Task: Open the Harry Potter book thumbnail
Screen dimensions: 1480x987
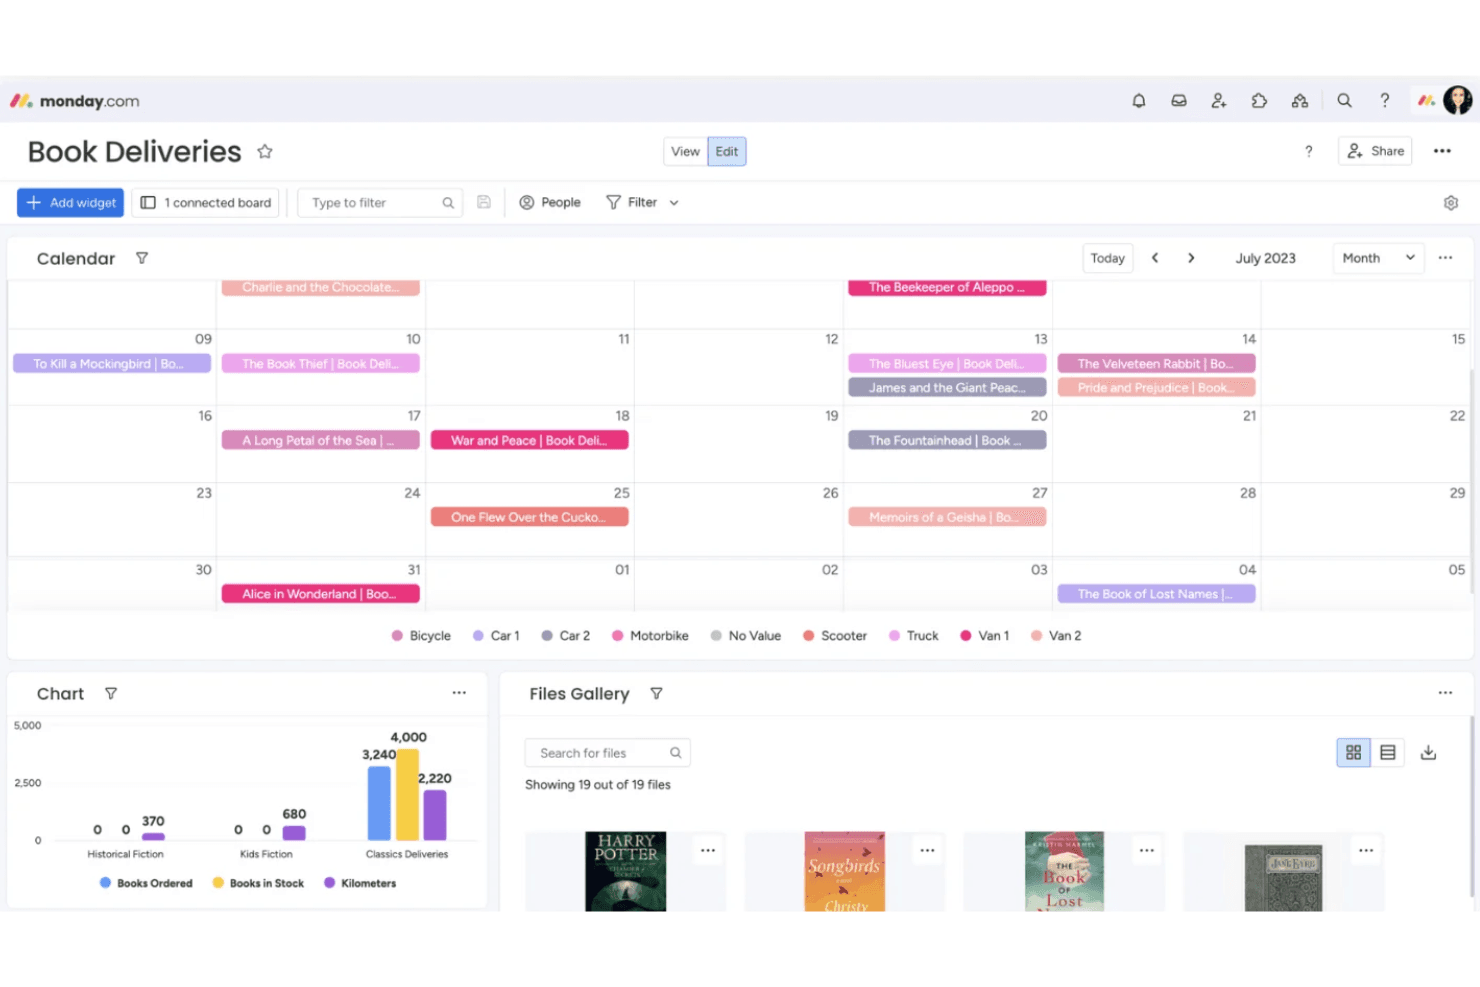Action: (626, 871)
